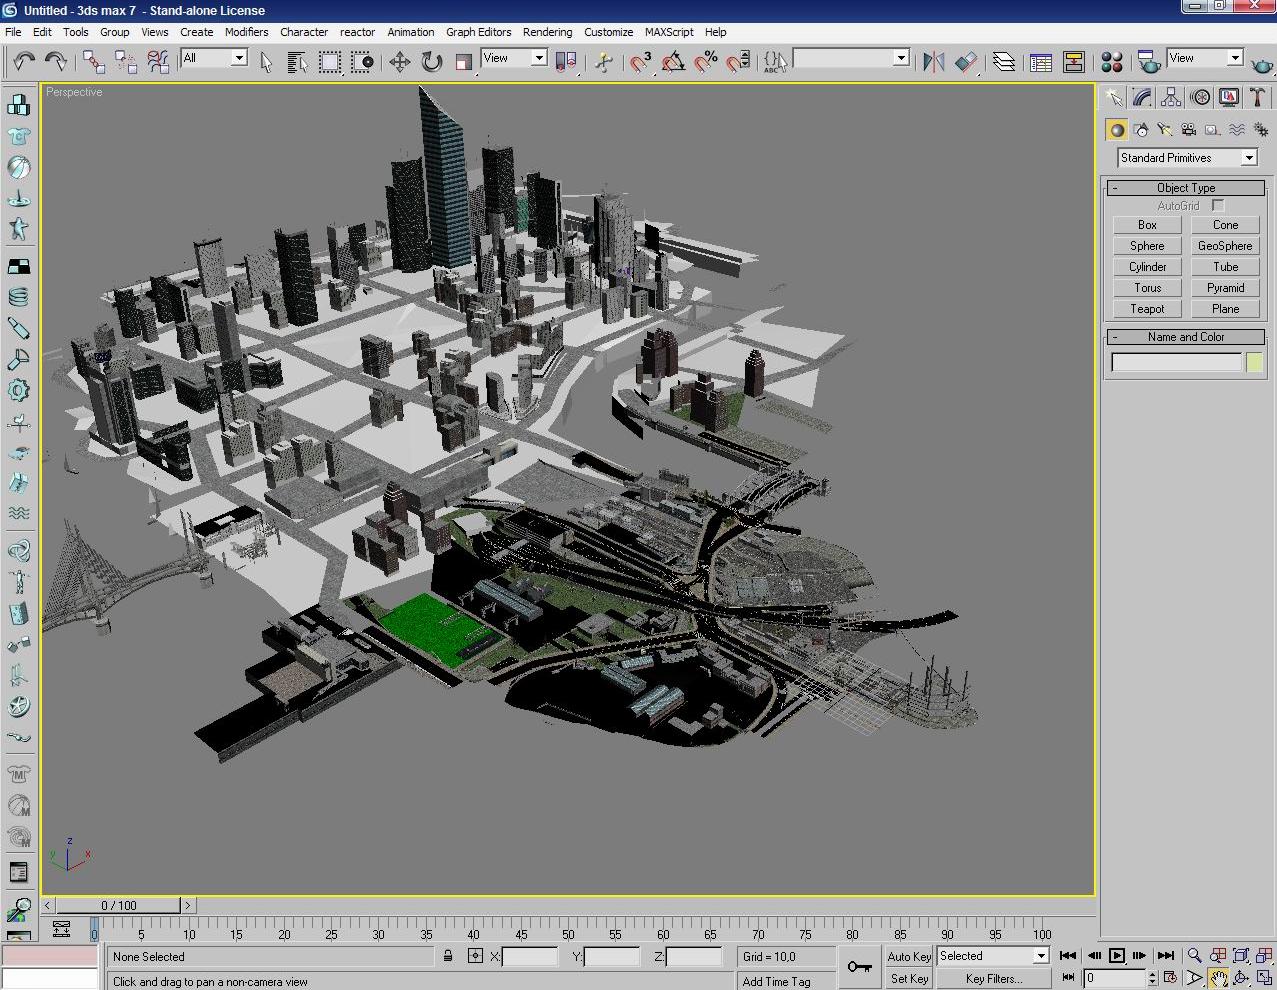Open the Standard Primitives dropdown
Image resolution: width=1277 pixels, height=990 pixels.
pos(1248,158)
